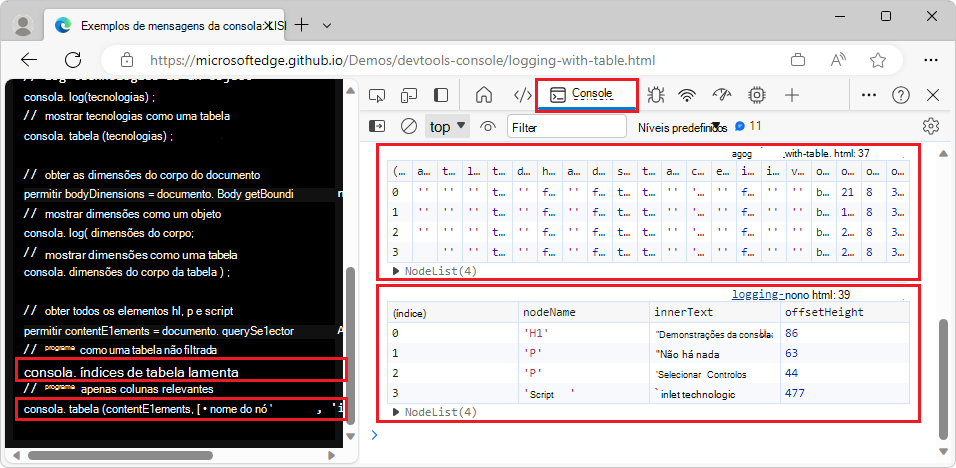Open the Memory chip tool
Image resolution: width=956 pixels, height=468 pixels.
757,95
